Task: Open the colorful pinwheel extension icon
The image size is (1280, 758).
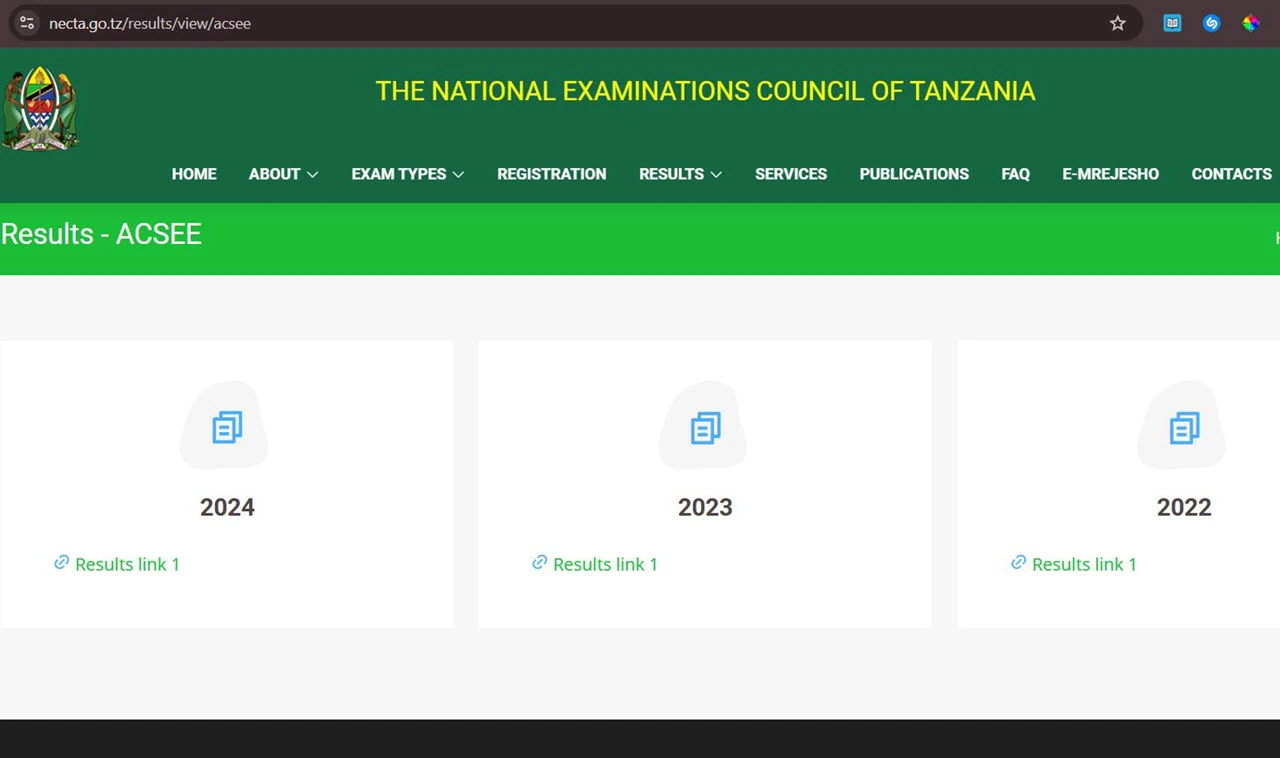Action: pos(1251,23)
